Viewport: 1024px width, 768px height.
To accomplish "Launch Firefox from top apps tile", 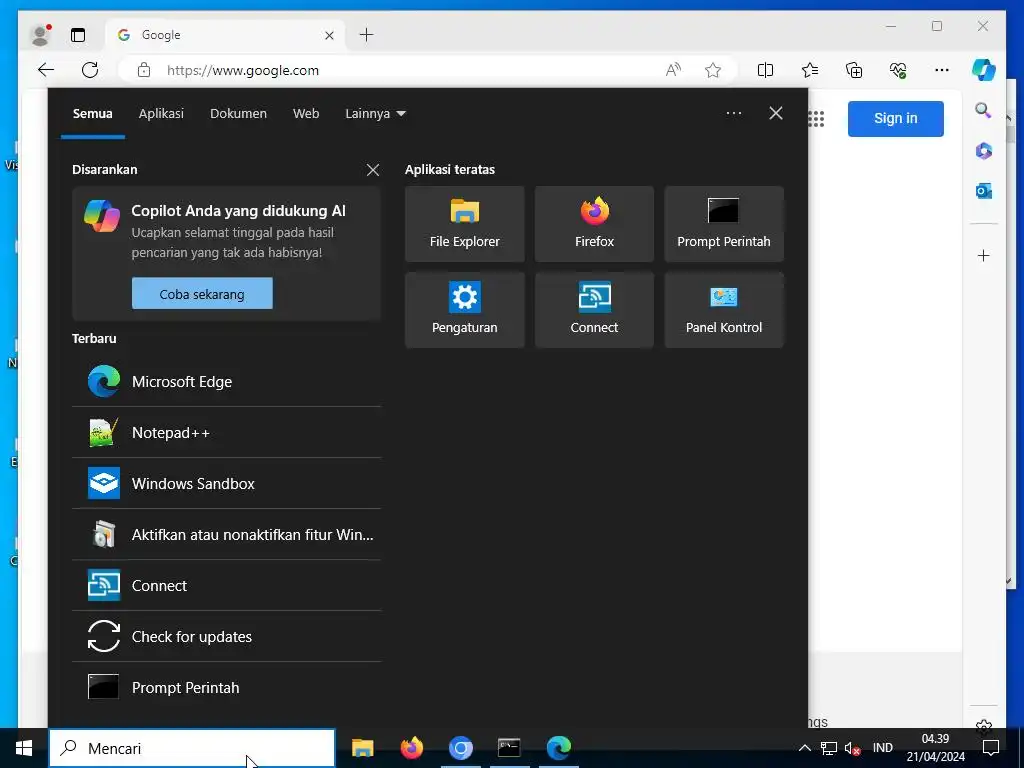I will 594,224.
